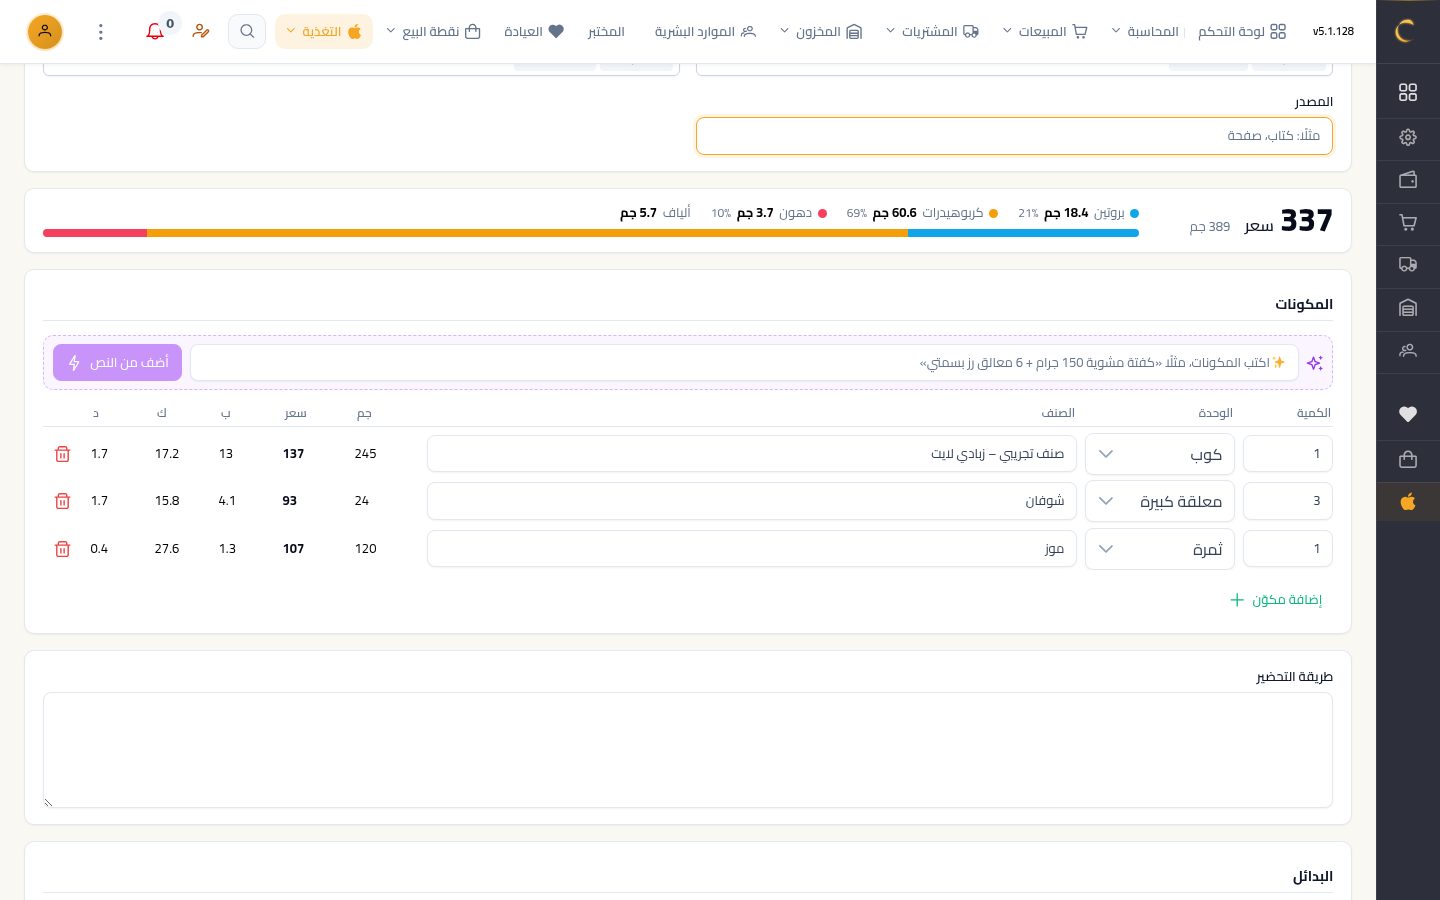Image resolution: width=1440 pixels, height=900 pixels.
Task: Open unit dropdown showing ثمرة
Action: 1160,549
